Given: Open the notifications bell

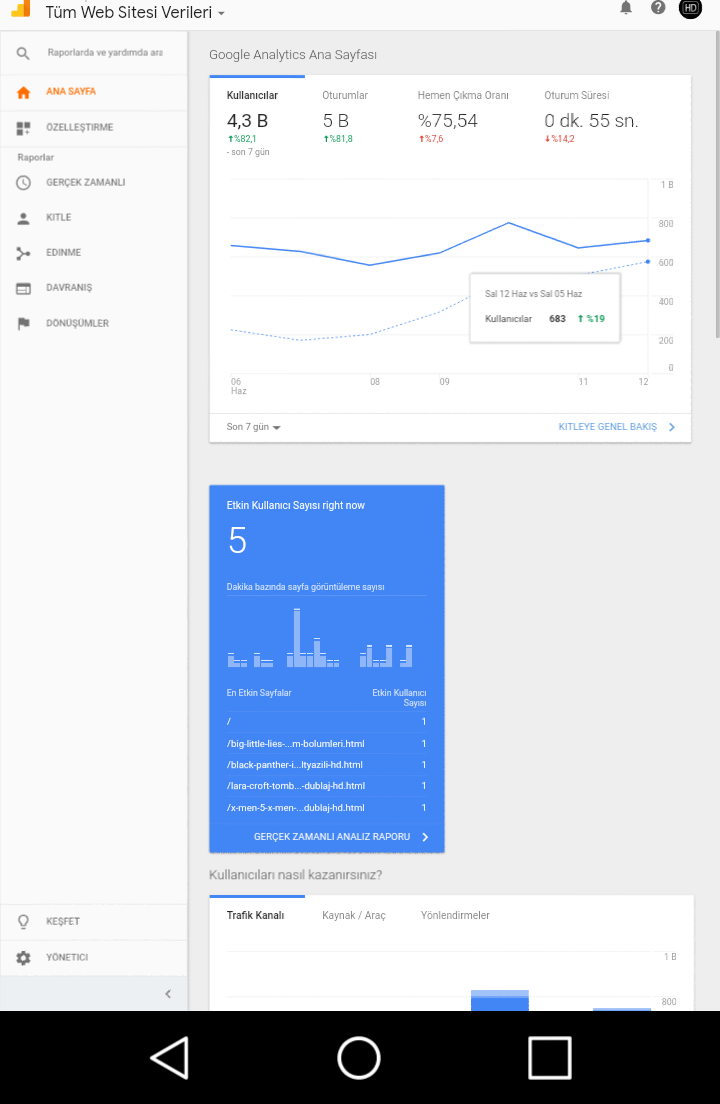Looking at the screenshot, I should click(x=626, y=8).
